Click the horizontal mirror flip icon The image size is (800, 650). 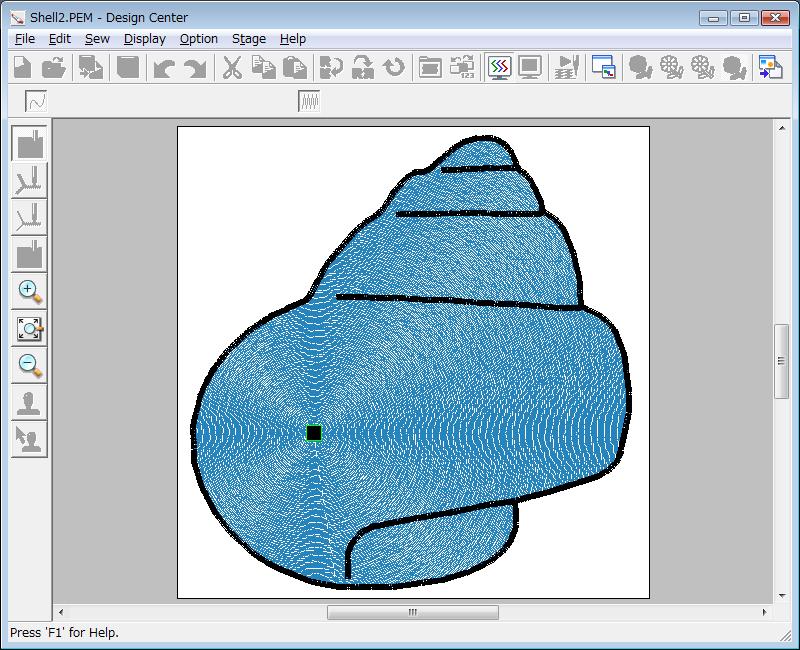click(x=331, y=67)
